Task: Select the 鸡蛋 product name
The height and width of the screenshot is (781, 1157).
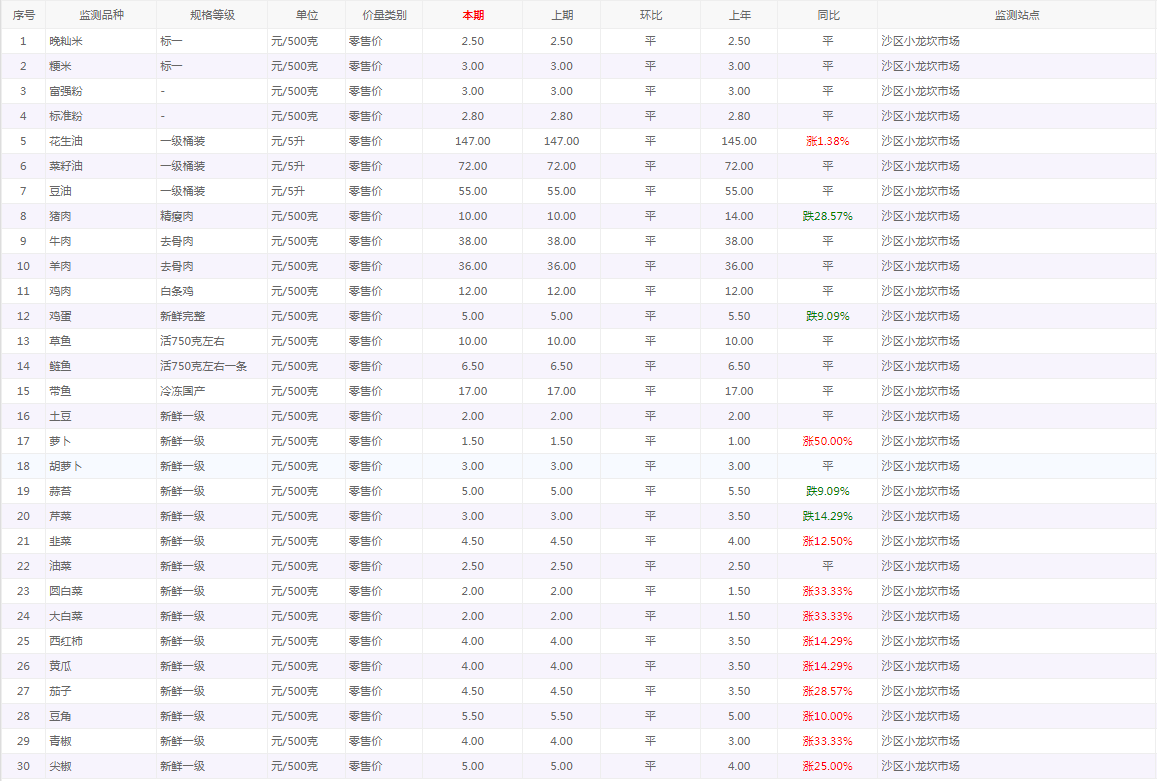Action: (x=60, y=316)
